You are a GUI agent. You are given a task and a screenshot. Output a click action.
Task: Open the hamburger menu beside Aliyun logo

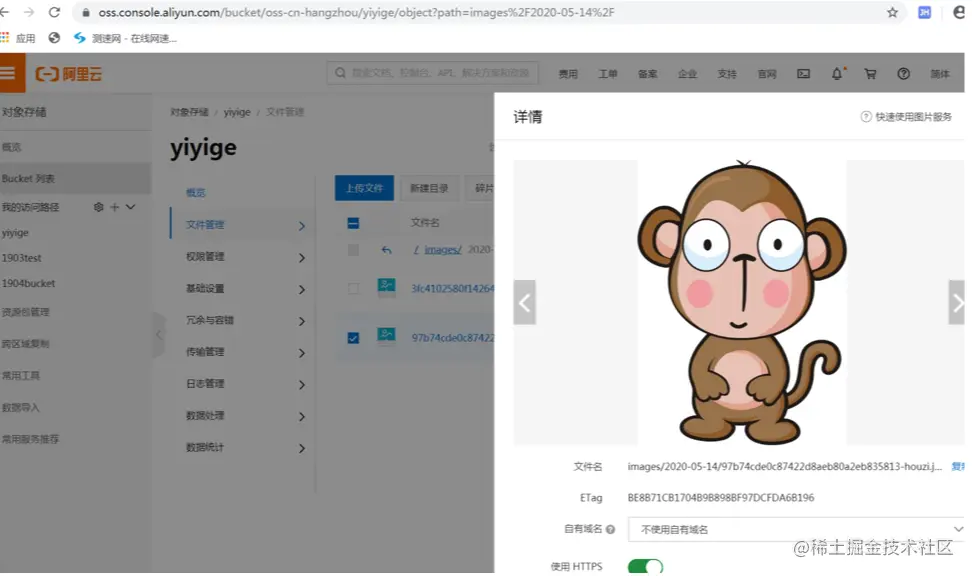point(9,73)
